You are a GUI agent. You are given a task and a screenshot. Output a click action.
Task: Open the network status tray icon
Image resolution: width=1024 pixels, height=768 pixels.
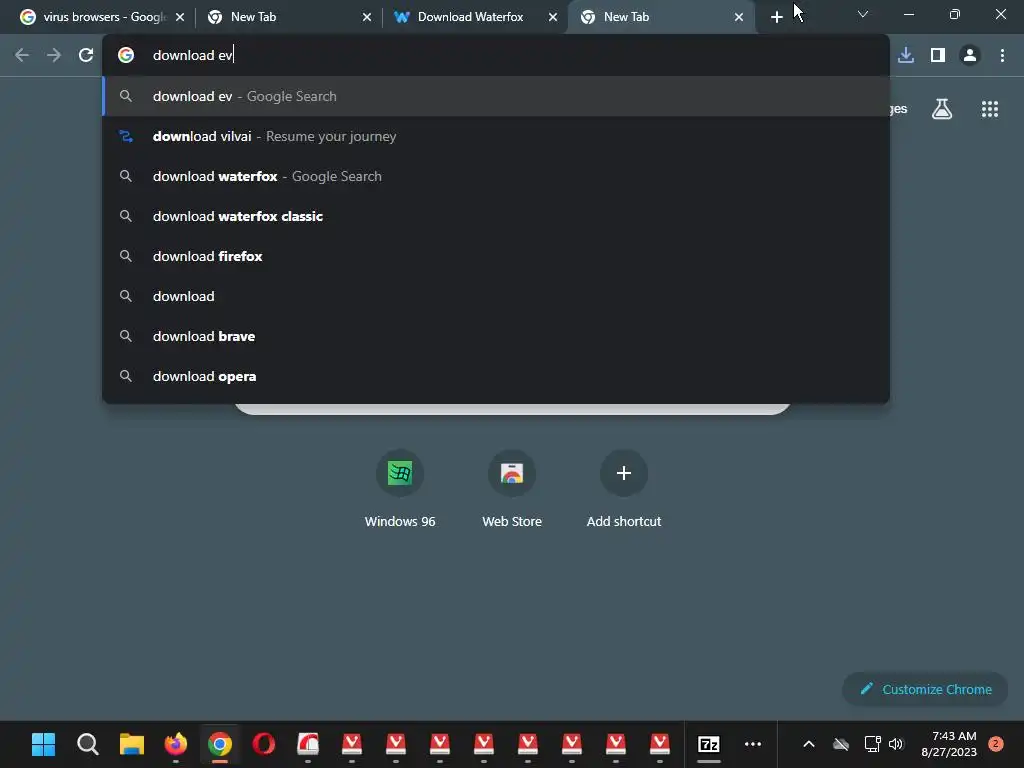pos(872,744)
